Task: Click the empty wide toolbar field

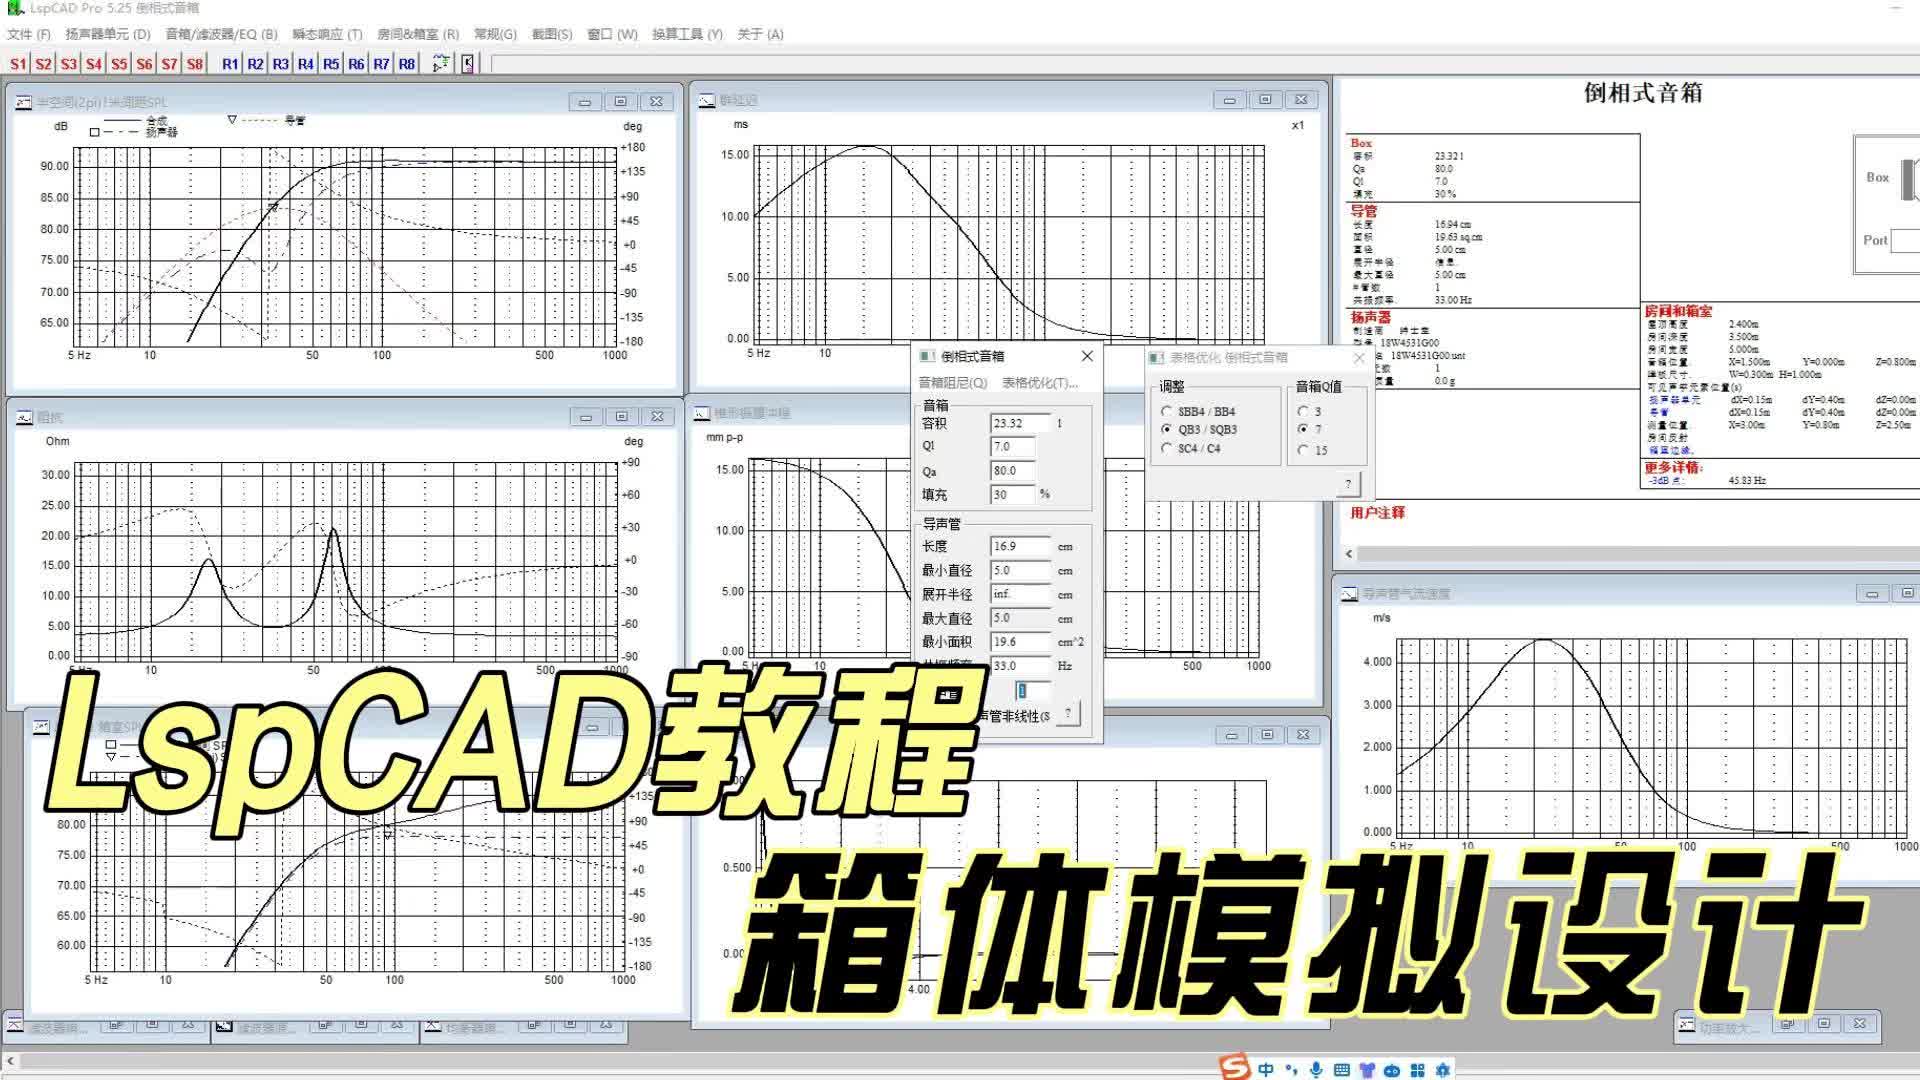Action: pyautogui.click(x=1204, y=64)
